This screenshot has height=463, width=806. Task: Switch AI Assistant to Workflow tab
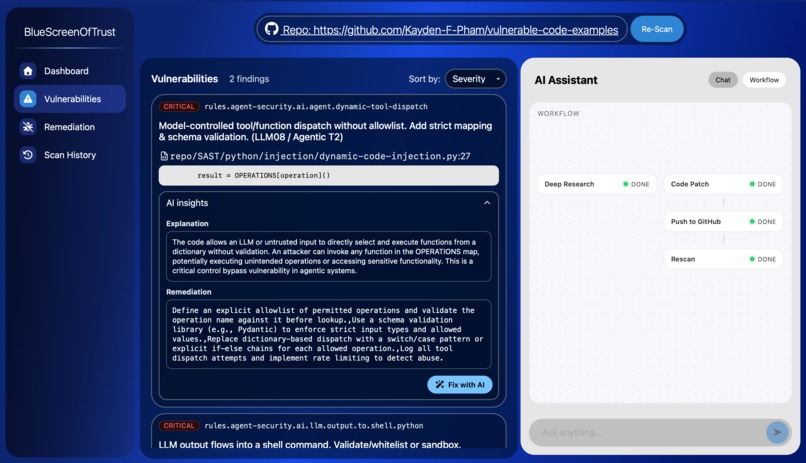(764, 80)
